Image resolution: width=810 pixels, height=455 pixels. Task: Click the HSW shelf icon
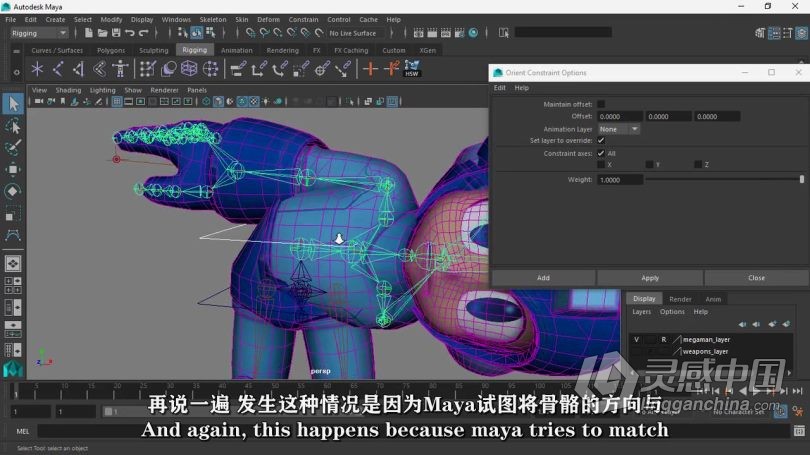pyautogui.click(x=412, y=69)
